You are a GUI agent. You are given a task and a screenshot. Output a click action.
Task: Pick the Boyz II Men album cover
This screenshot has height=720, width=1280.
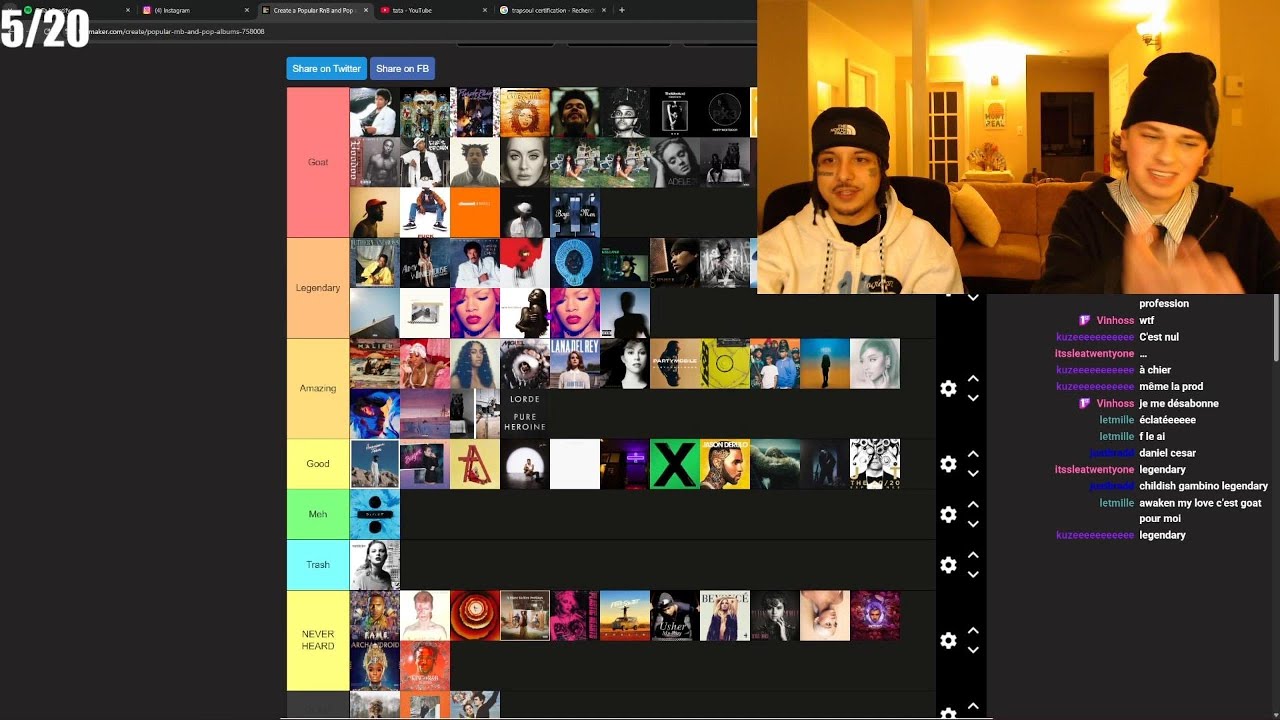(x=575, y=212)
